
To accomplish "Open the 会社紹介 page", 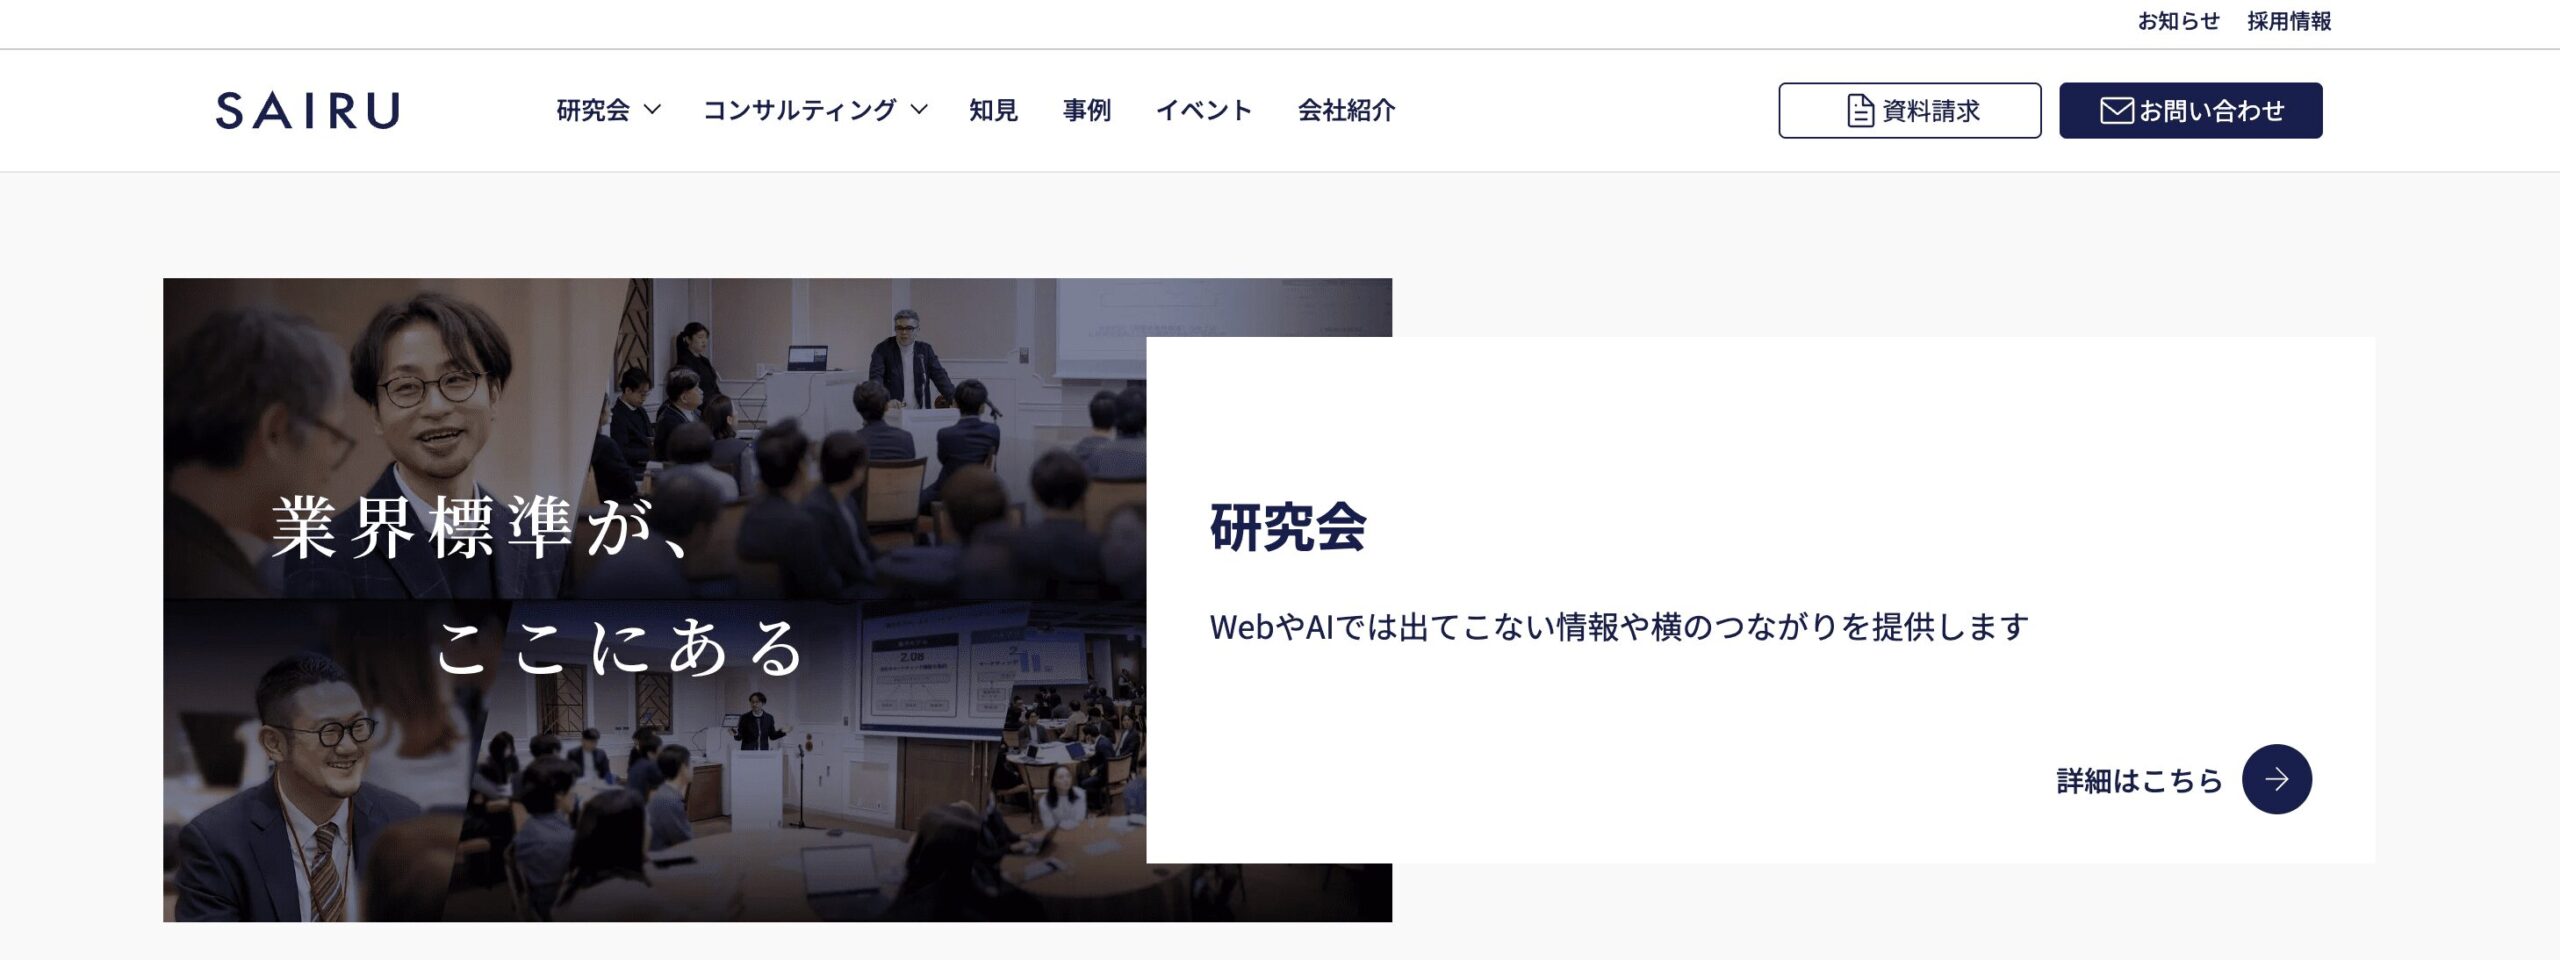I will coord(1346,110).
